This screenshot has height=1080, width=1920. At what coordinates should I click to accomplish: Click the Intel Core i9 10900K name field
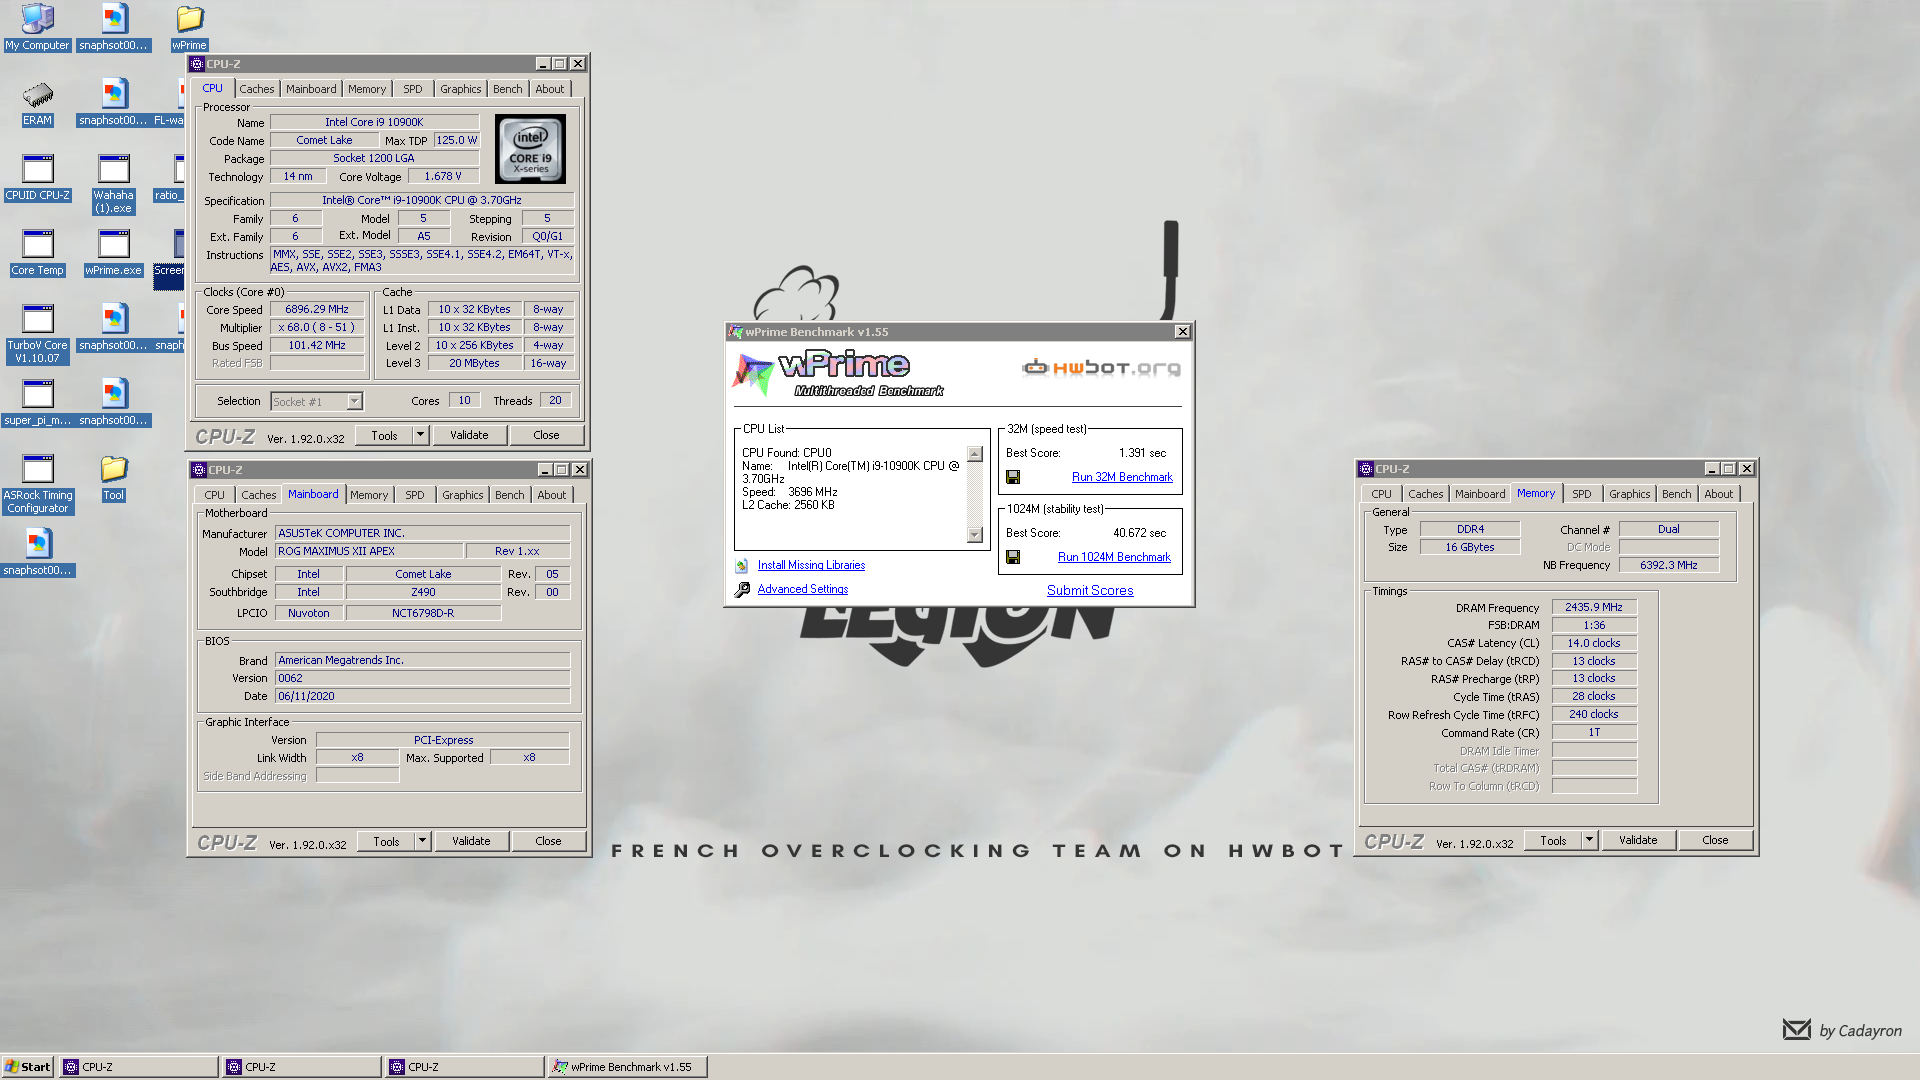point(374,122)
